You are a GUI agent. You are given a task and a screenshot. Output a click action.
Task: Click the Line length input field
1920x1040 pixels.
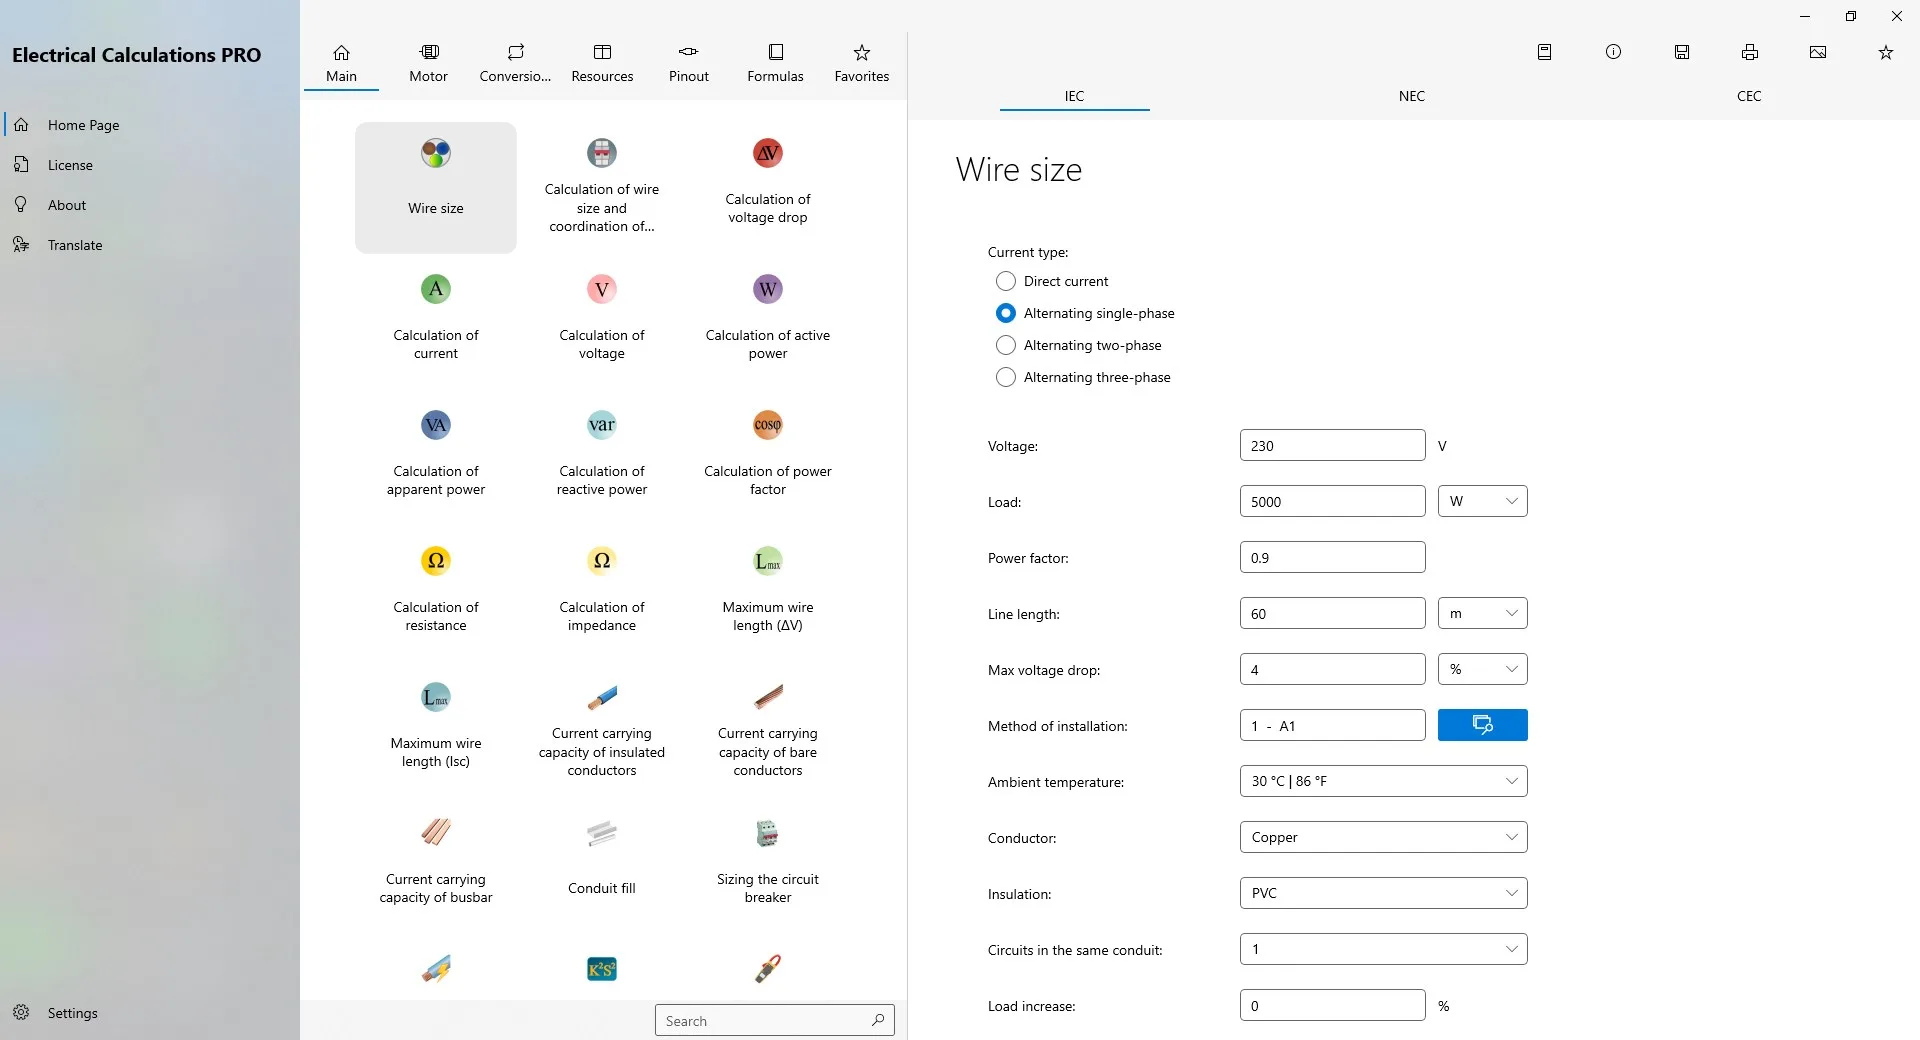click(1333, 613)
